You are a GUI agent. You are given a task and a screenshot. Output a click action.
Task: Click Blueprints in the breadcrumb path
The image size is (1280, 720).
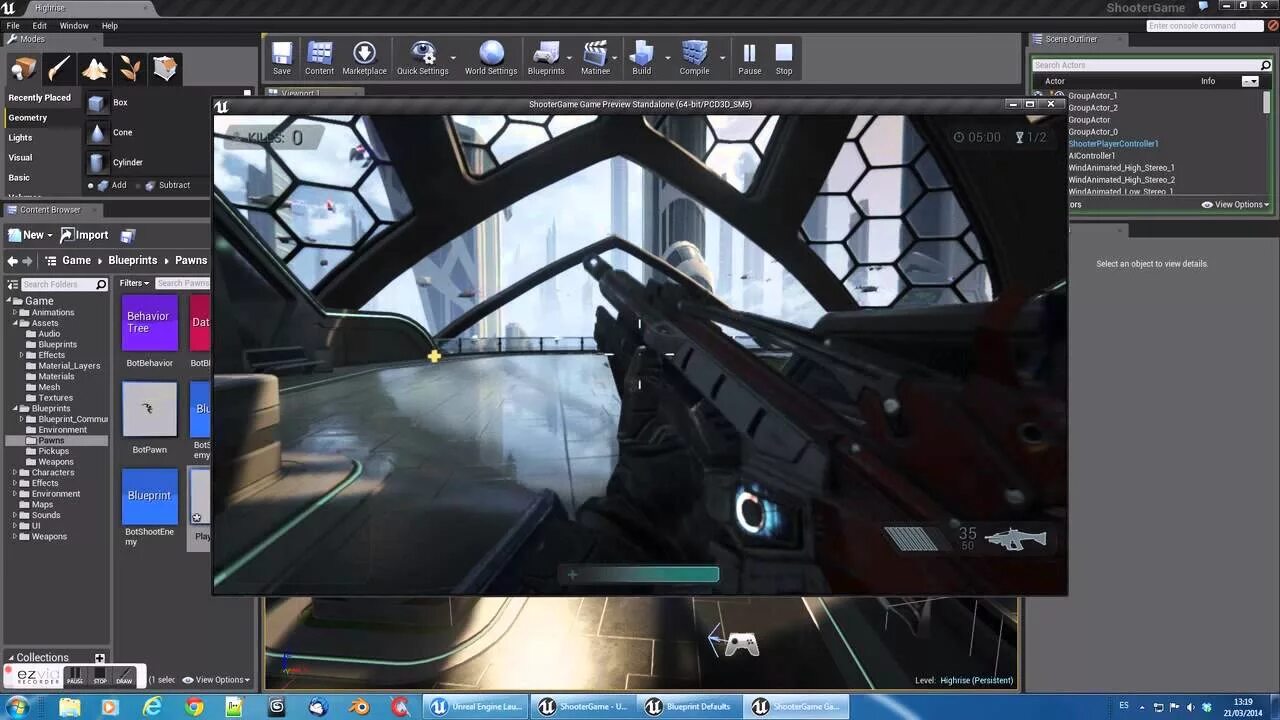(x=133, y=260)
